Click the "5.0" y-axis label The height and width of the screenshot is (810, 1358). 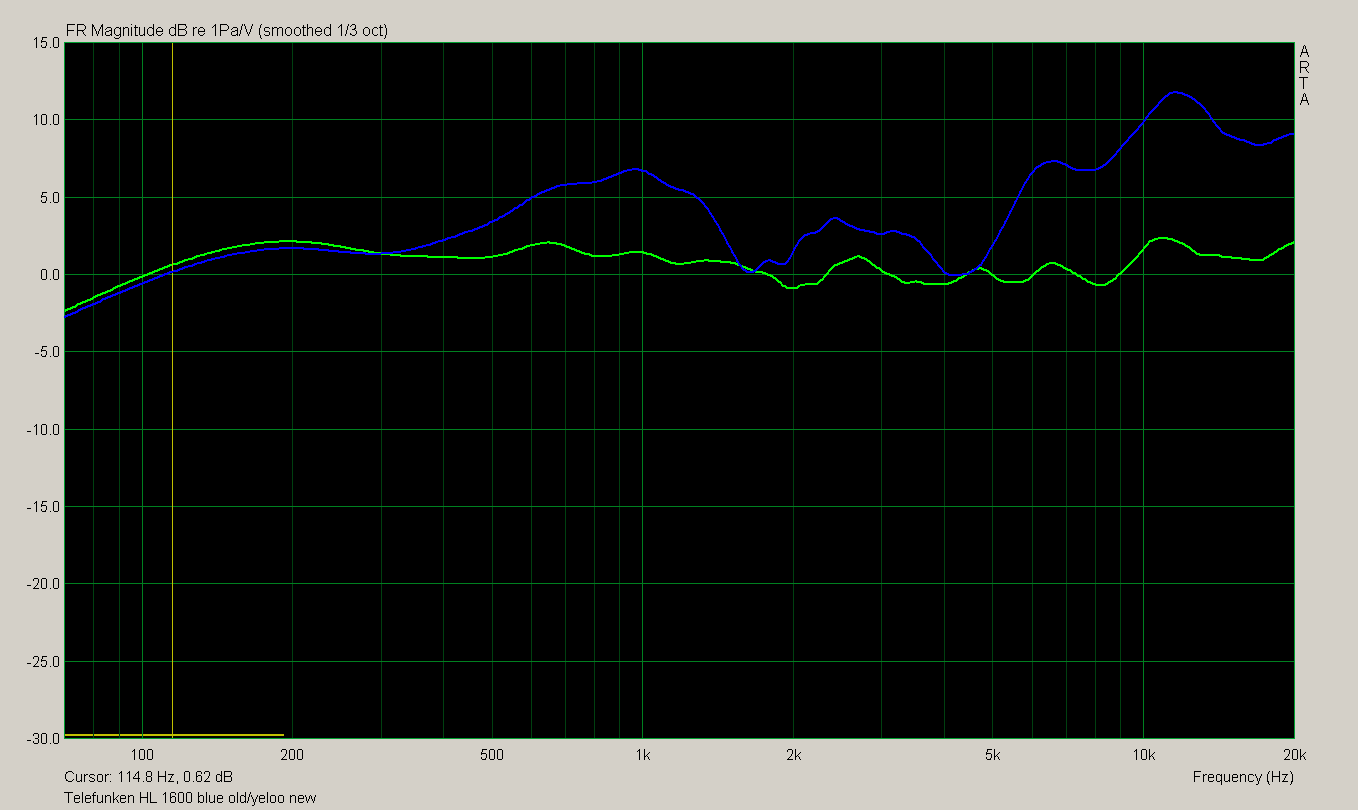click(49, 198)
